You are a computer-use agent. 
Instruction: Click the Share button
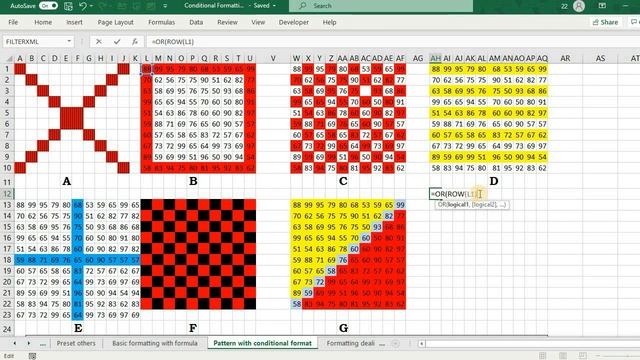click(x=605, y=22)
